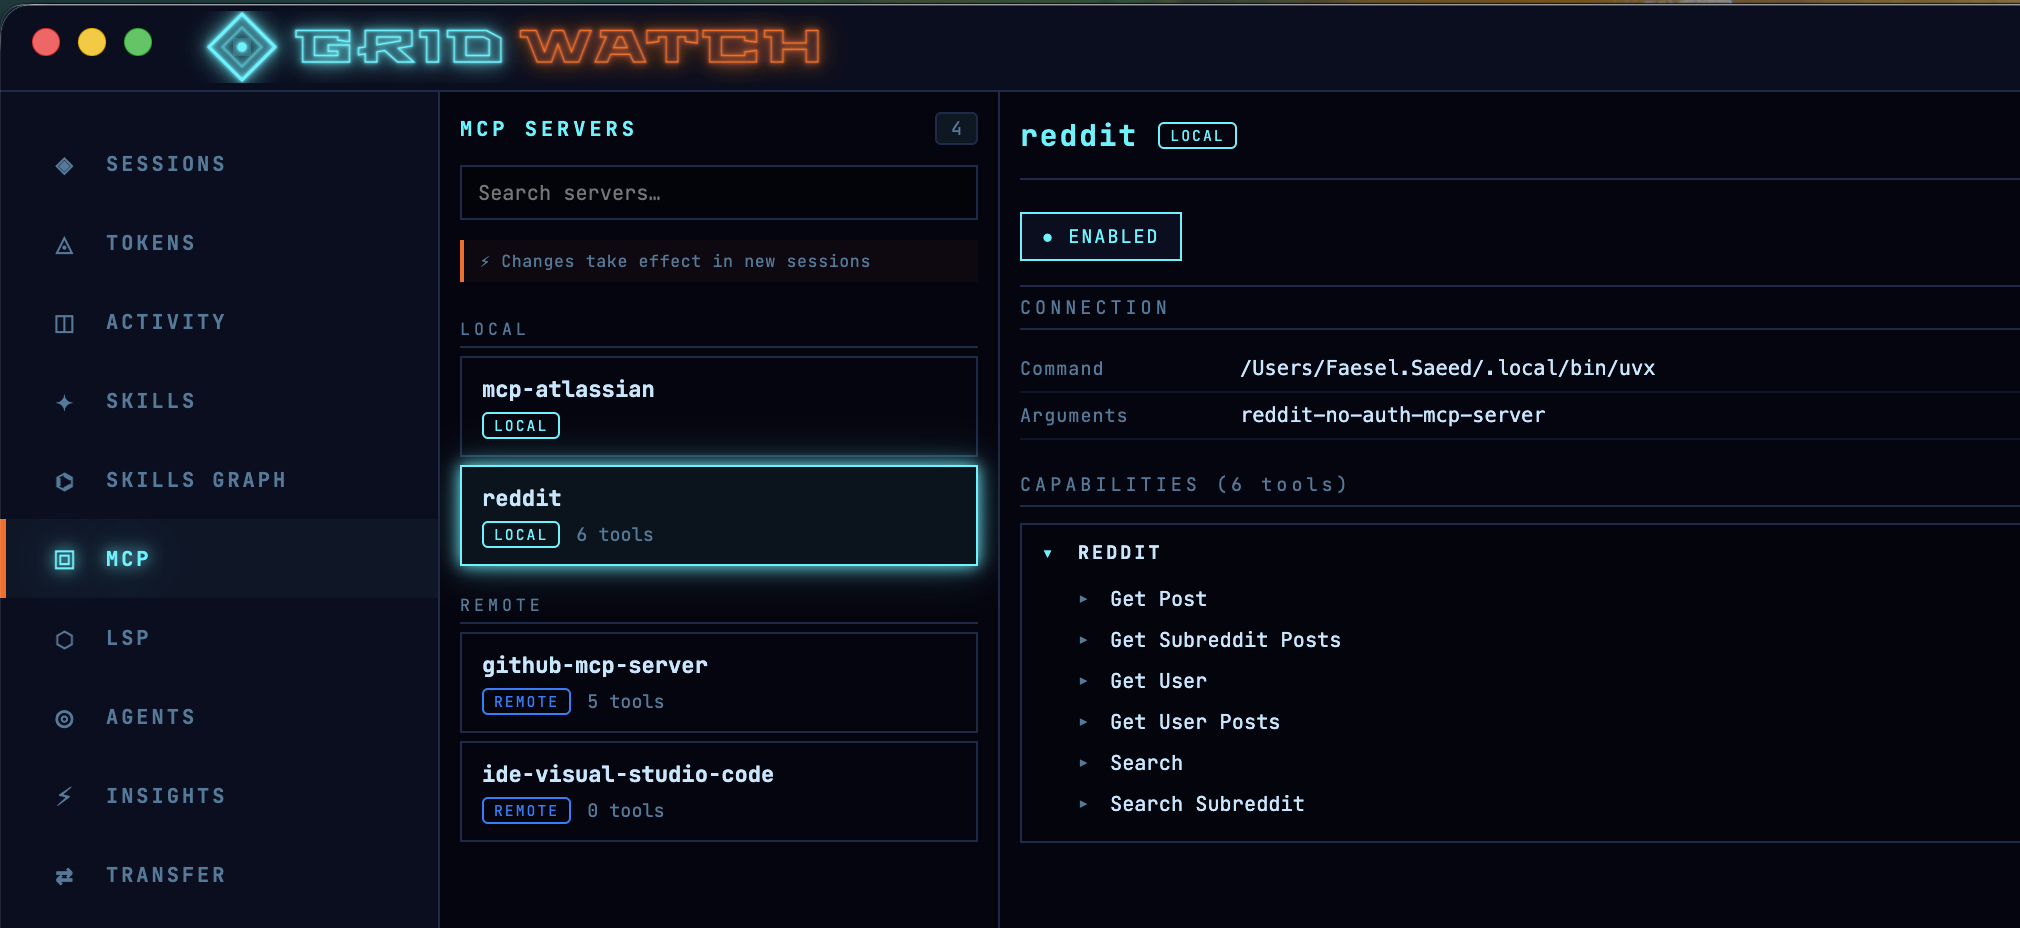Open the Transfer section
Image resolution: width=2020 pixels, height=928 pixels.
point(219,875)
